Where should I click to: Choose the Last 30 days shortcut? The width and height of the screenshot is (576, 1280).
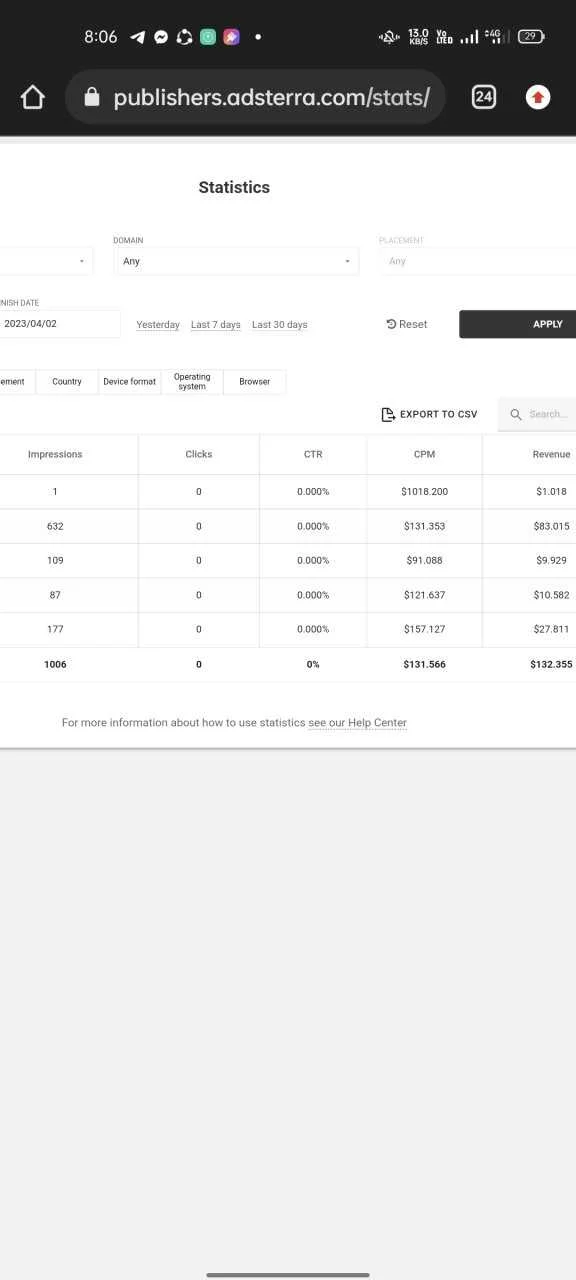[x=280, y=325]
